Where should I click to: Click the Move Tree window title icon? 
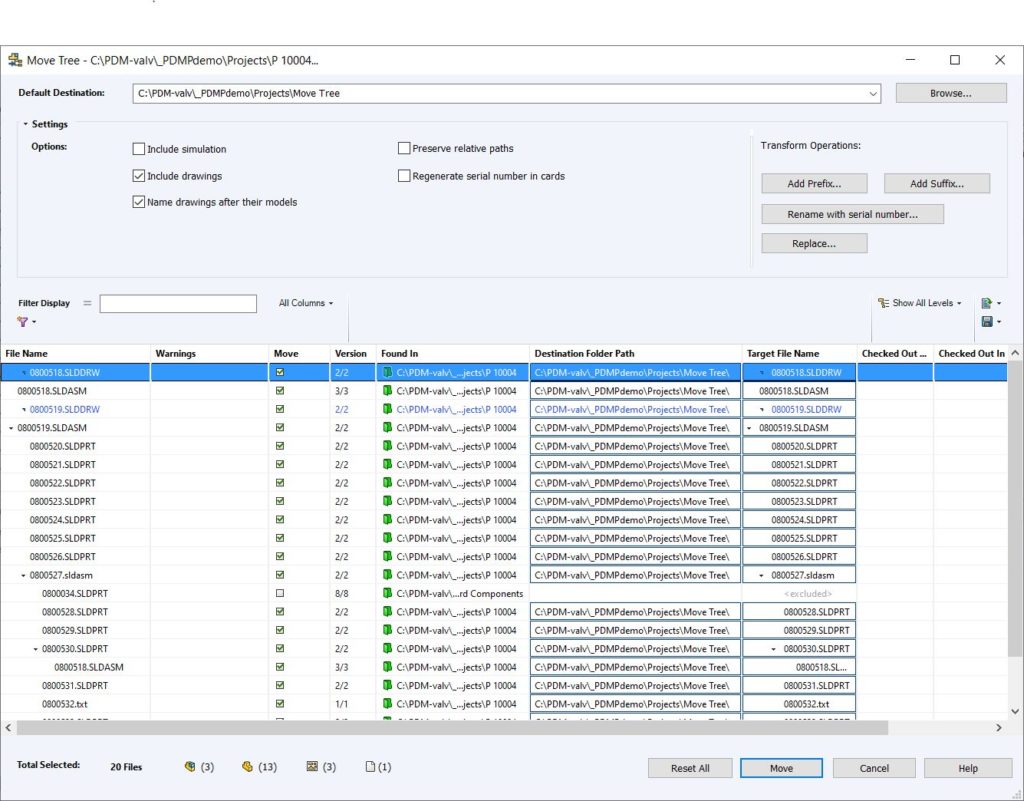[15, 60]
